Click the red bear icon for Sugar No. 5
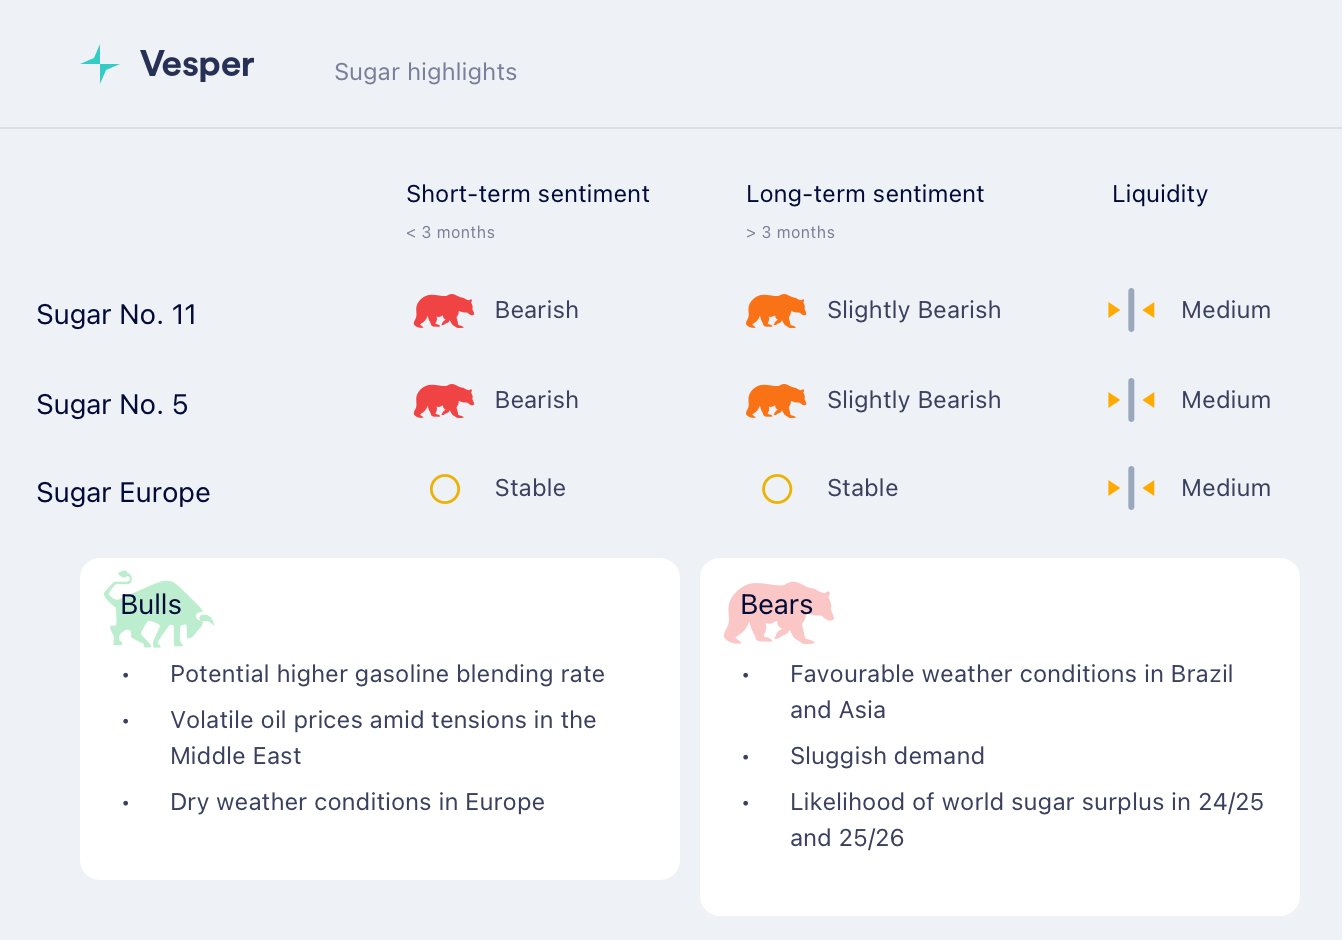The image size is (1342, 940). click(x=444, y=401)
